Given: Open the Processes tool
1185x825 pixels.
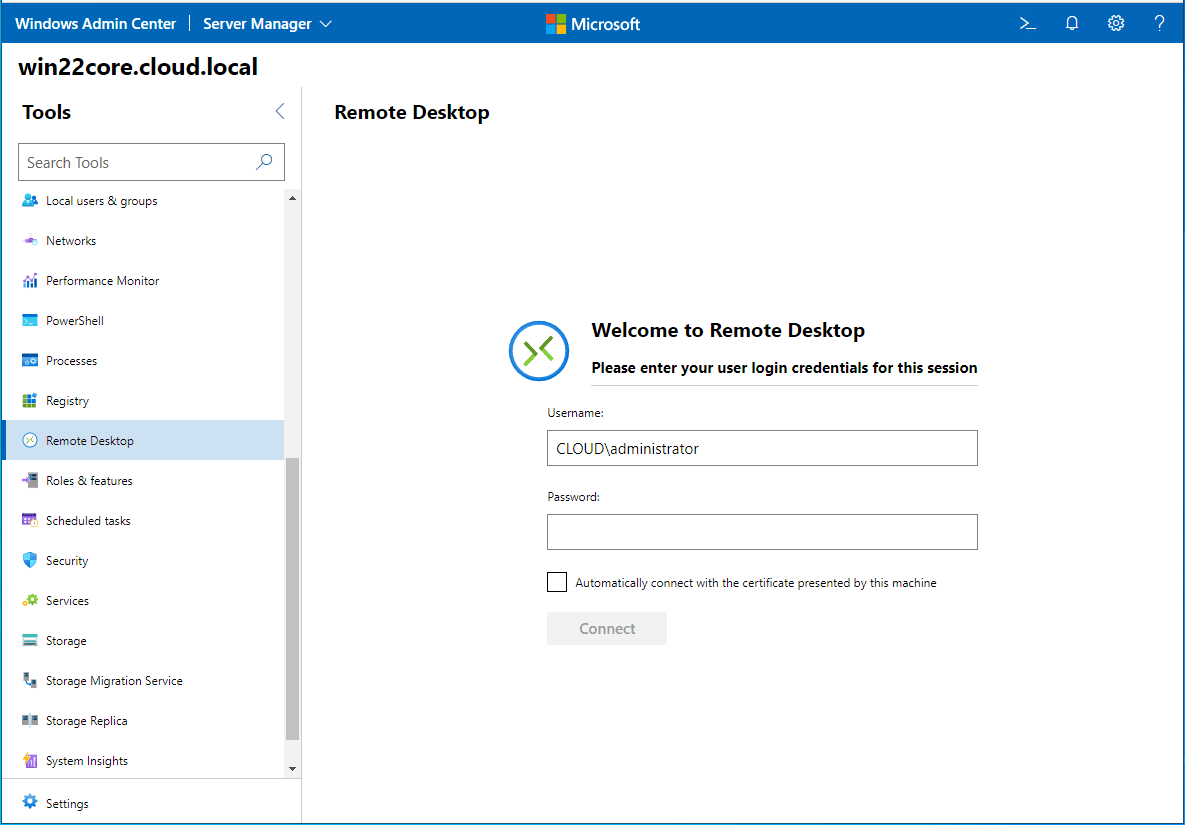Looking at the screenshot, I should 71,360.
